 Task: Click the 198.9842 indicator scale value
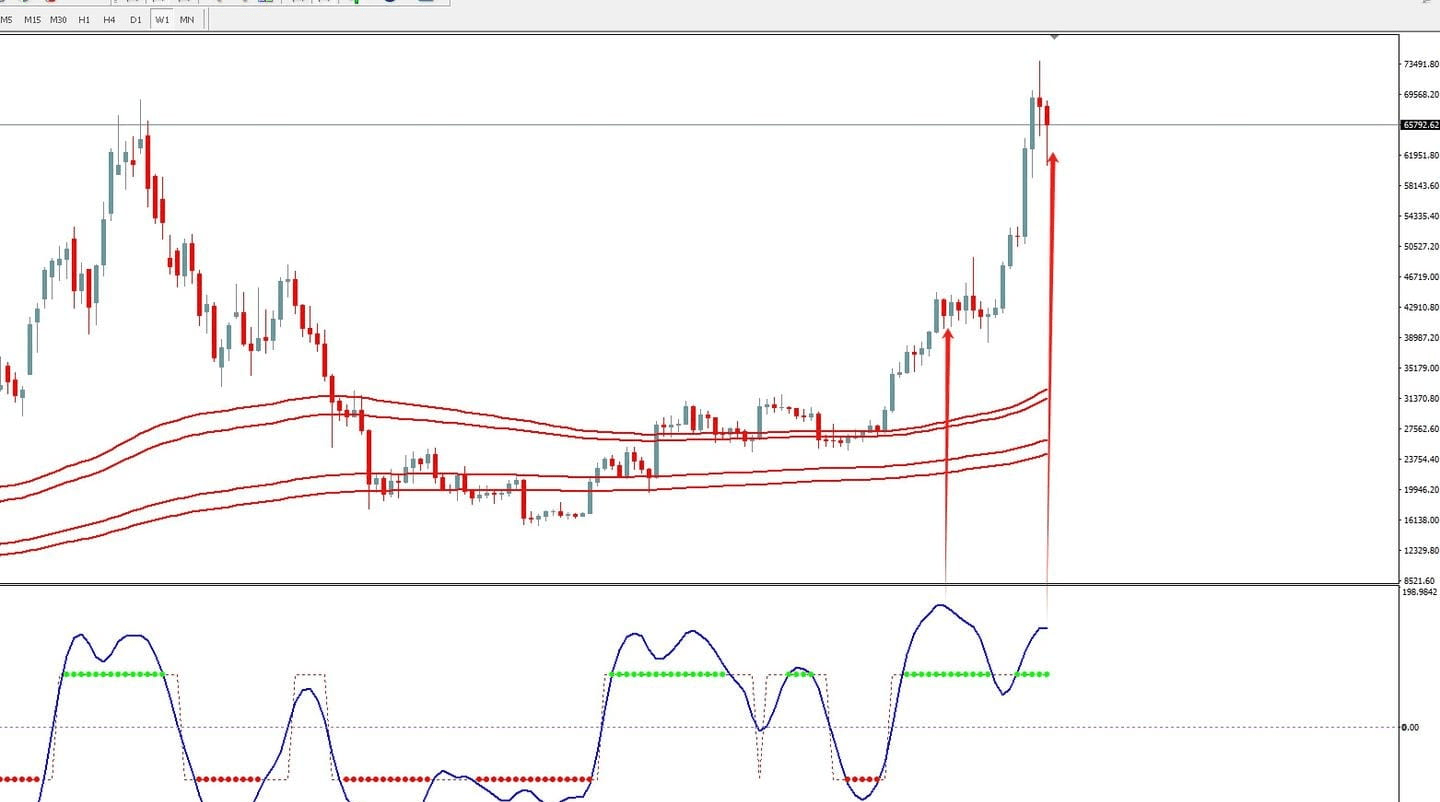[1420, 591]
